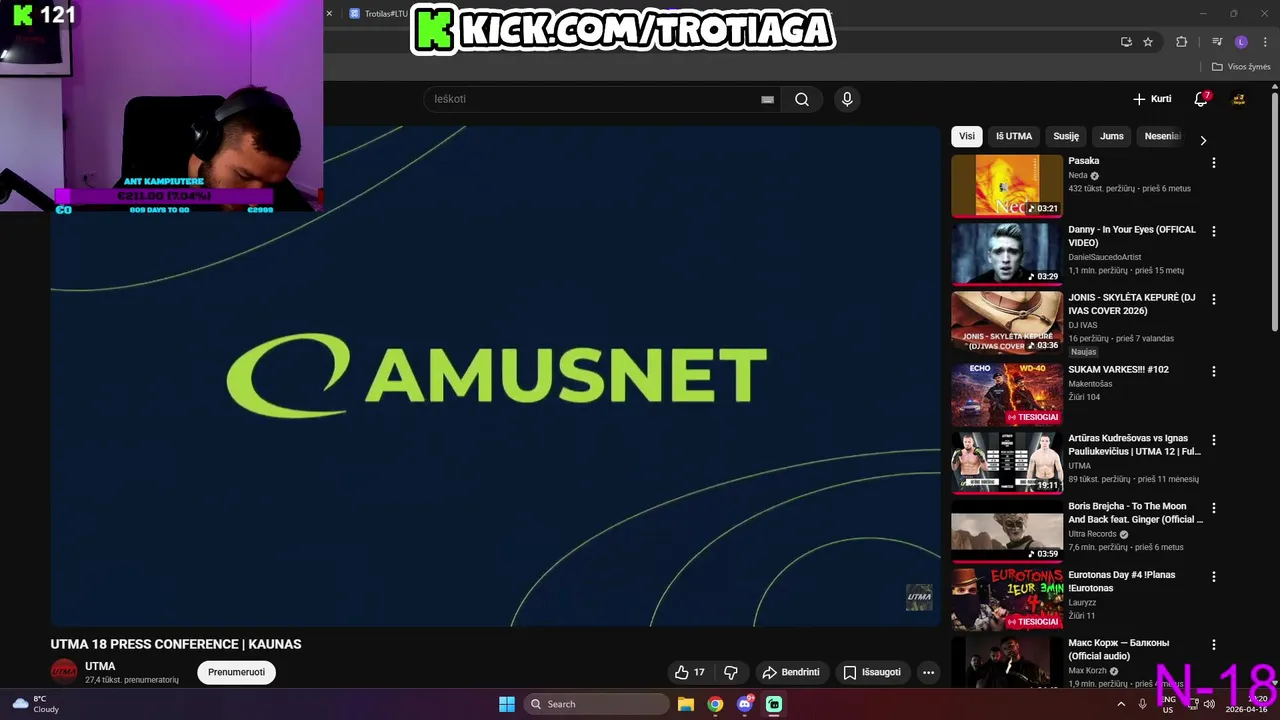Dislike the video with thumbs-down
The image size is (1280, 720).
[731, 672]
